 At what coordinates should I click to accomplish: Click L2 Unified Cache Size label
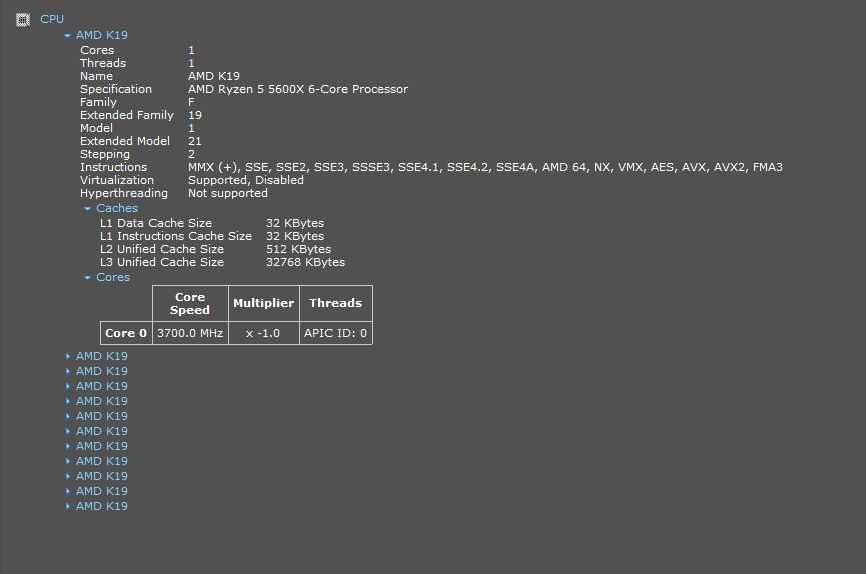pyautogui.click(x=162, y=249)
